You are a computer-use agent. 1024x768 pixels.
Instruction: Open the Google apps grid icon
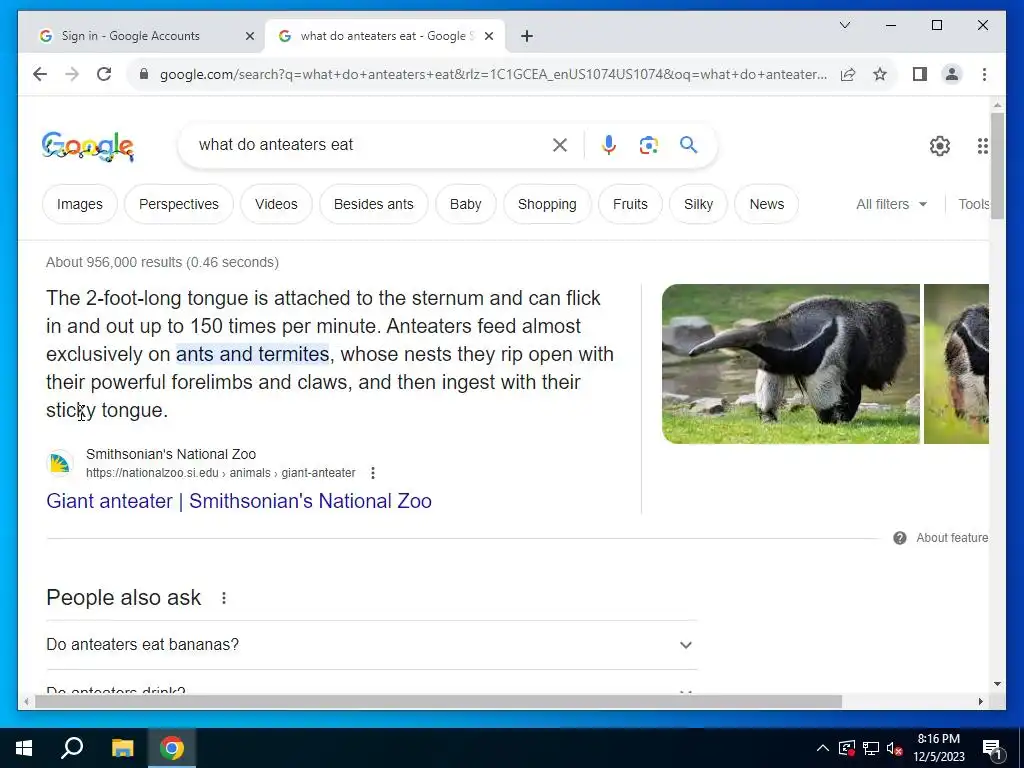click(x=982, y=146)
